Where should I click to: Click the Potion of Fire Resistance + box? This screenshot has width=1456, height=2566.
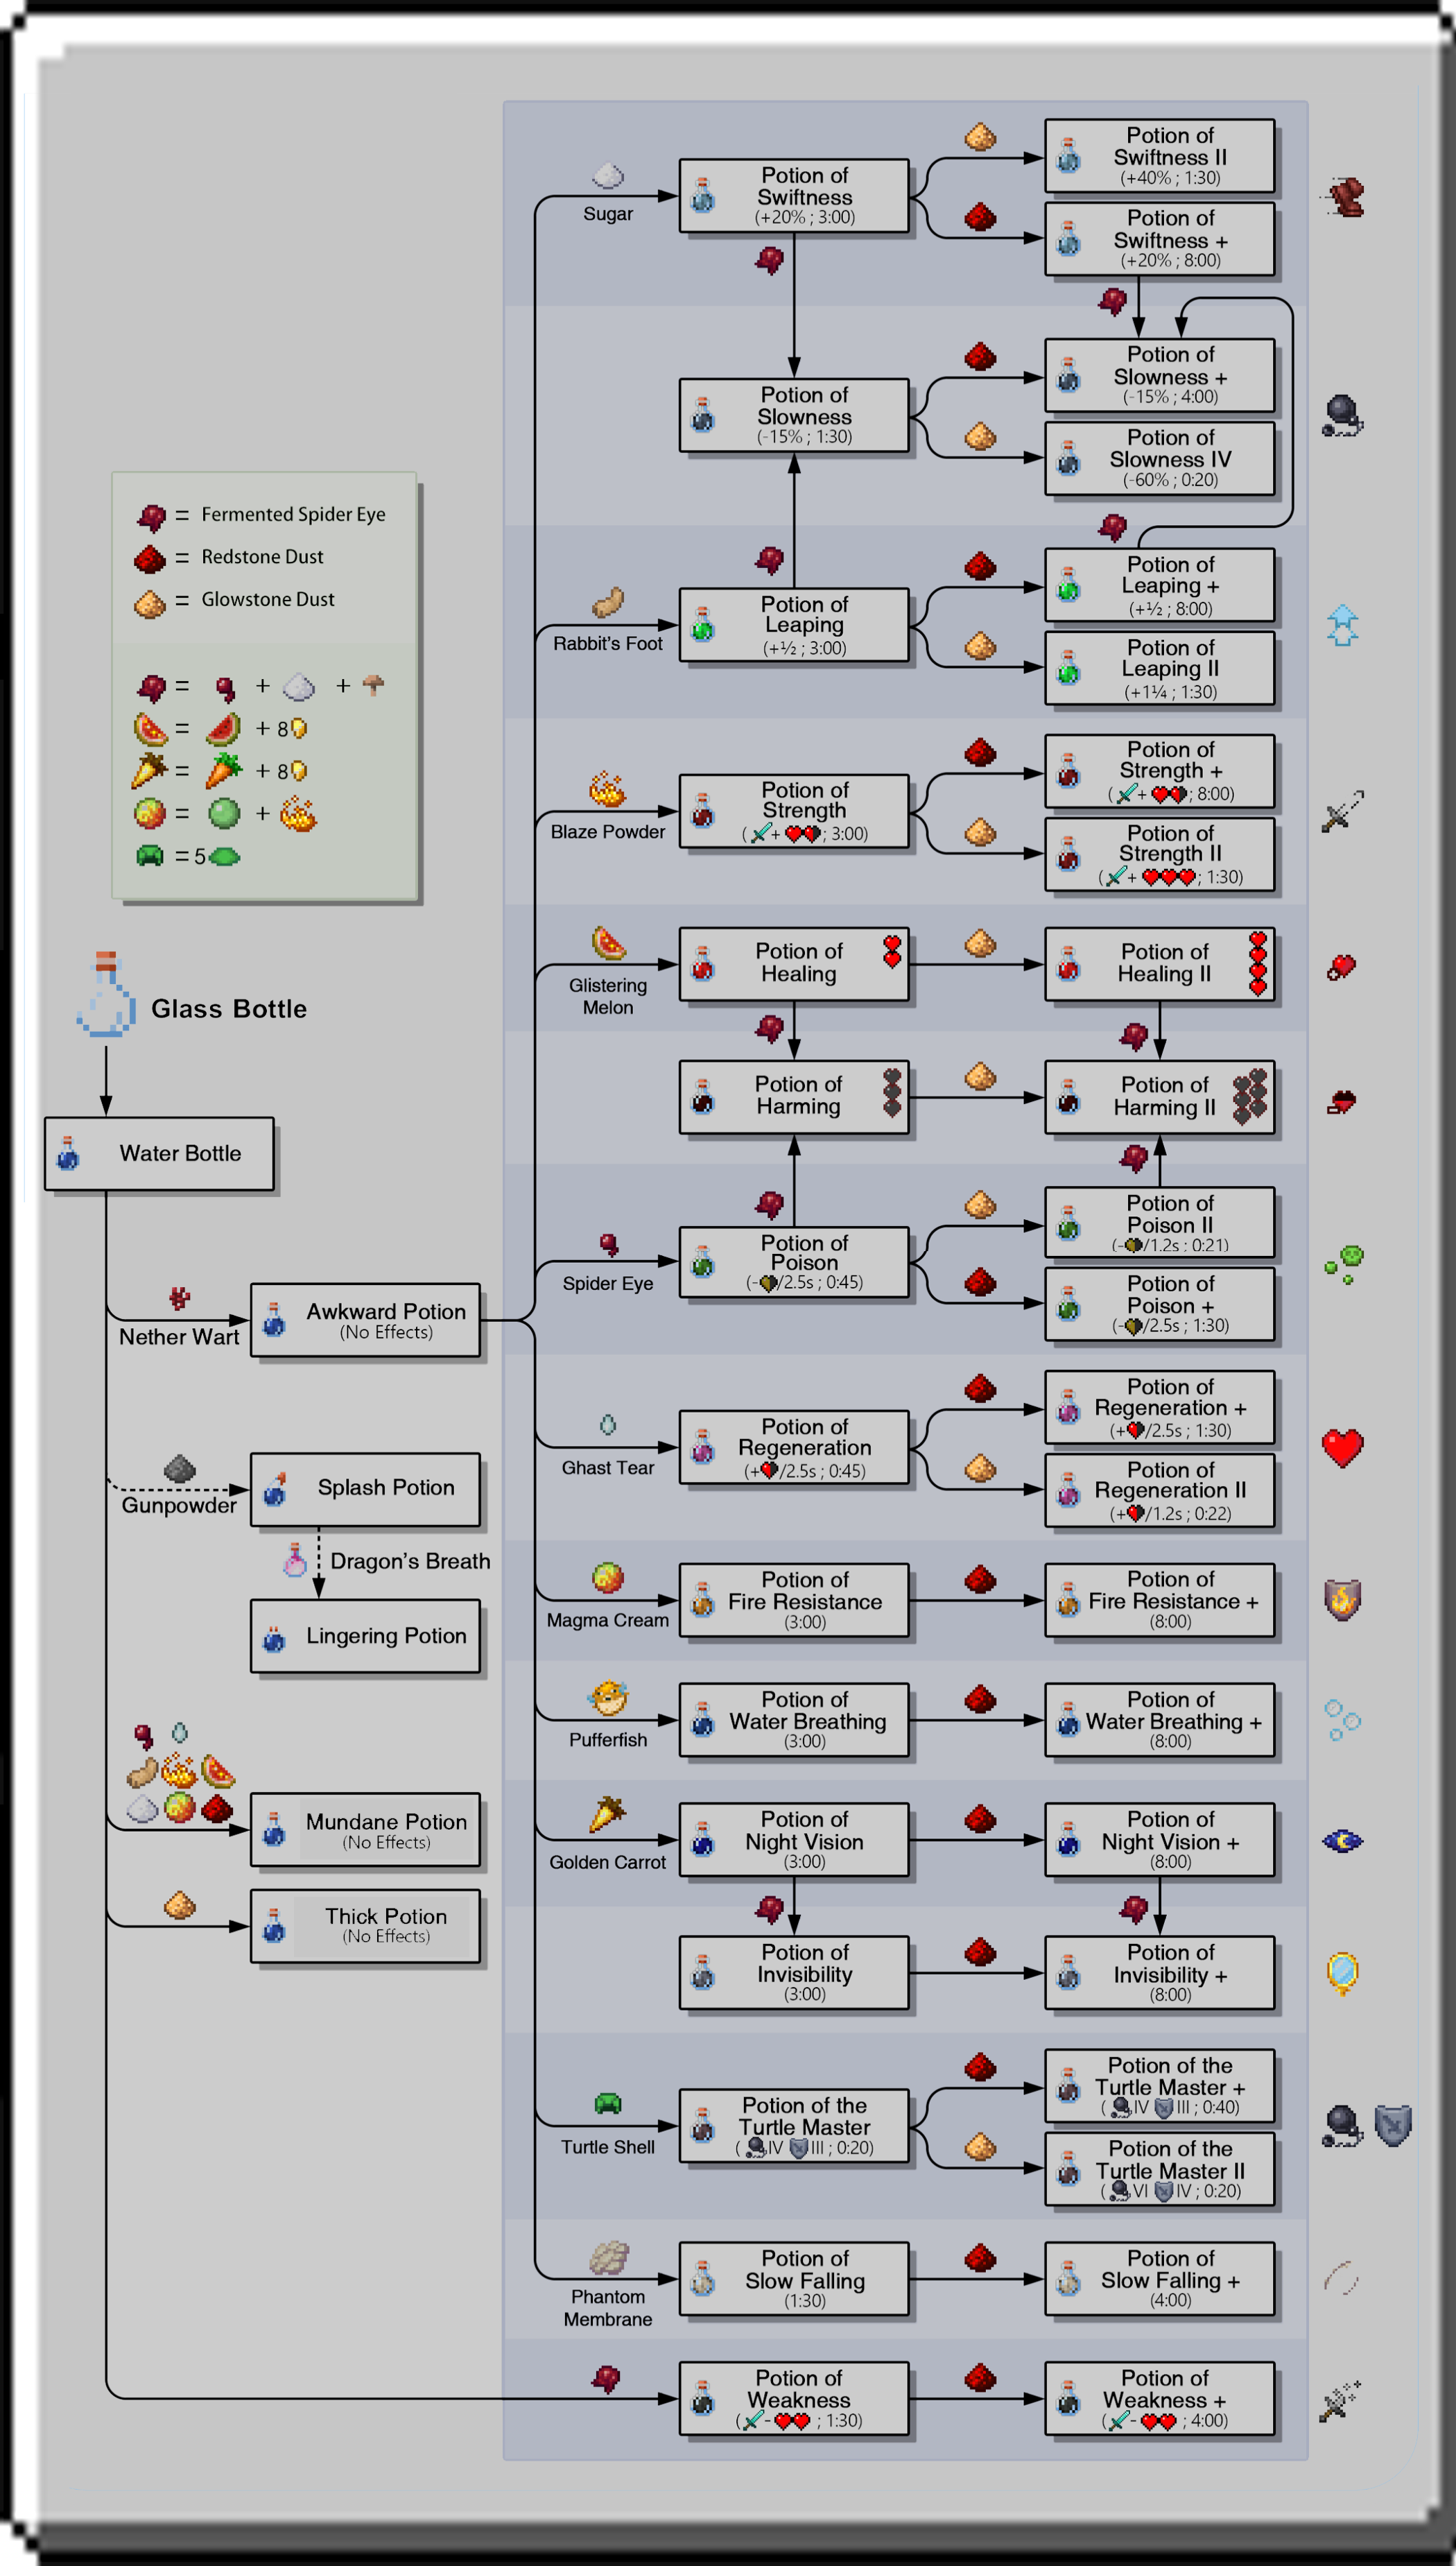click(x=1160, y=1600)
